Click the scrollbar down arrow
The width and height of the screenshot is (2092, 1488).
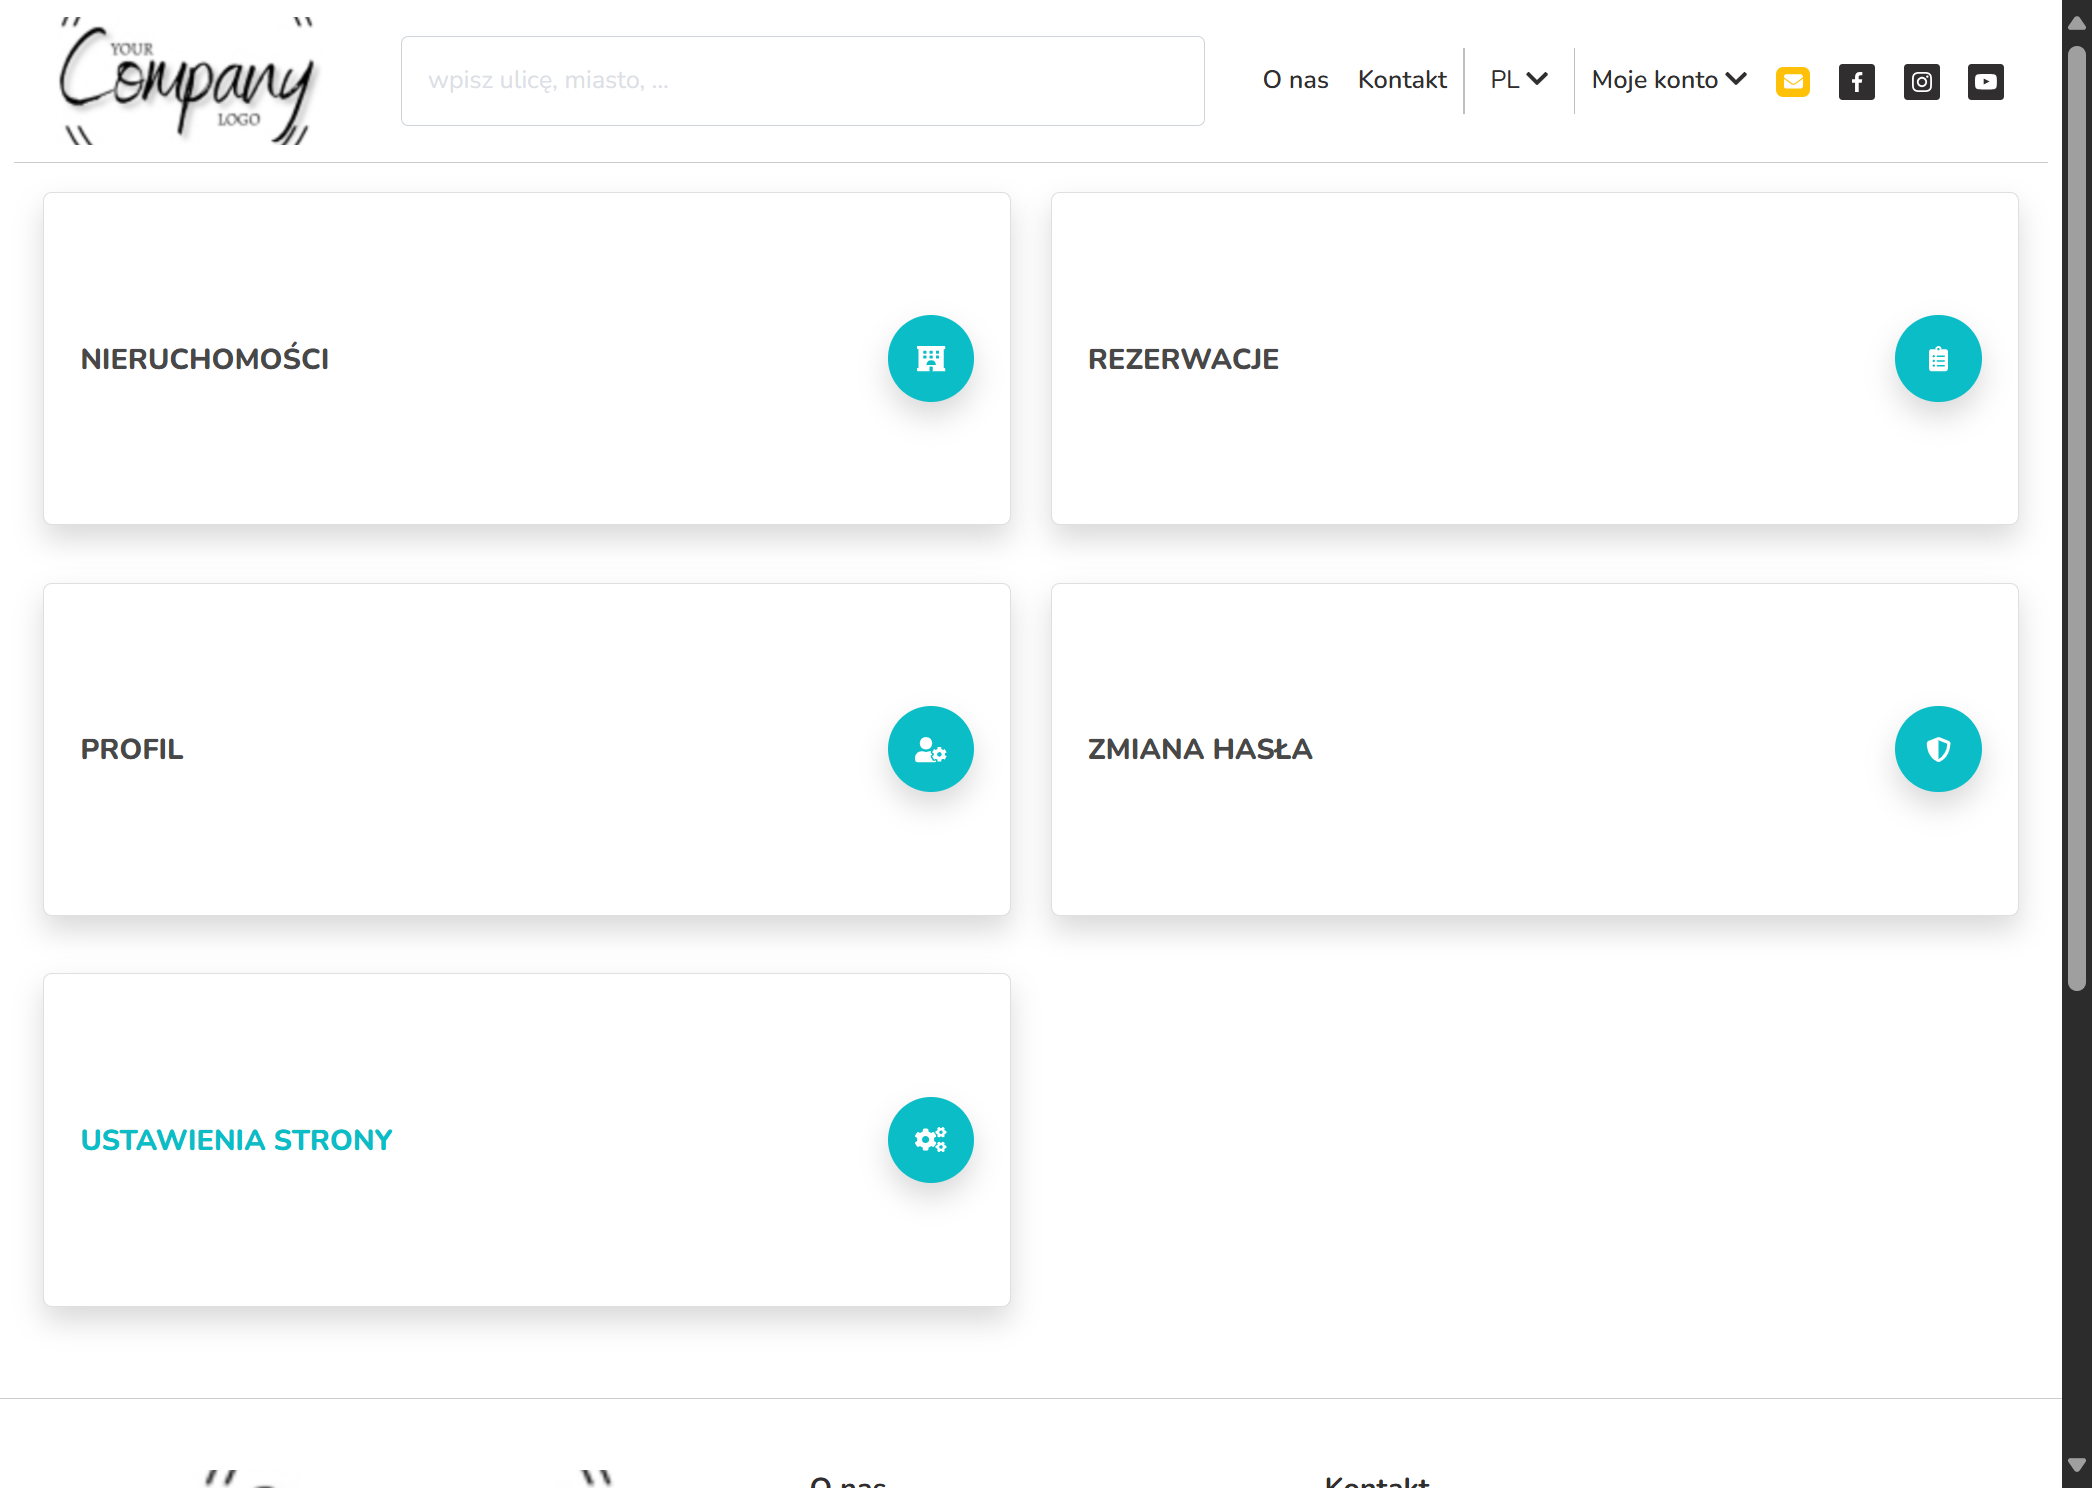tap(2077, 1465)
